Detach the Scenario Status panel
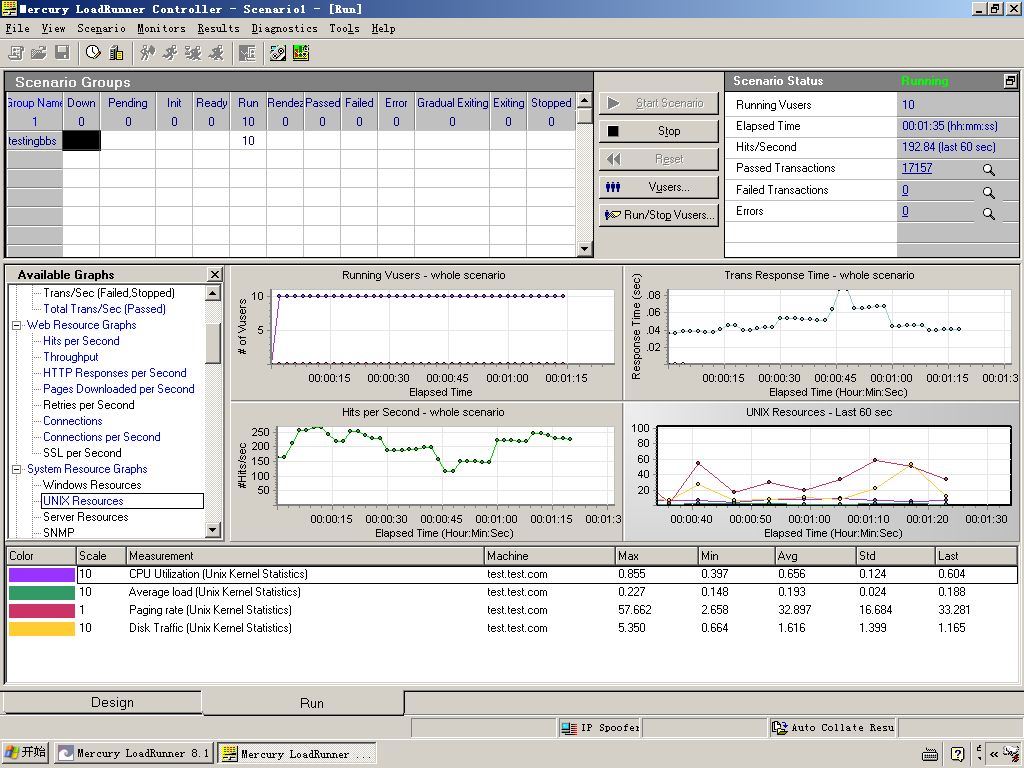Image resolution: width=1024 pixels, height=768 pixels. tap(1010, 81)
